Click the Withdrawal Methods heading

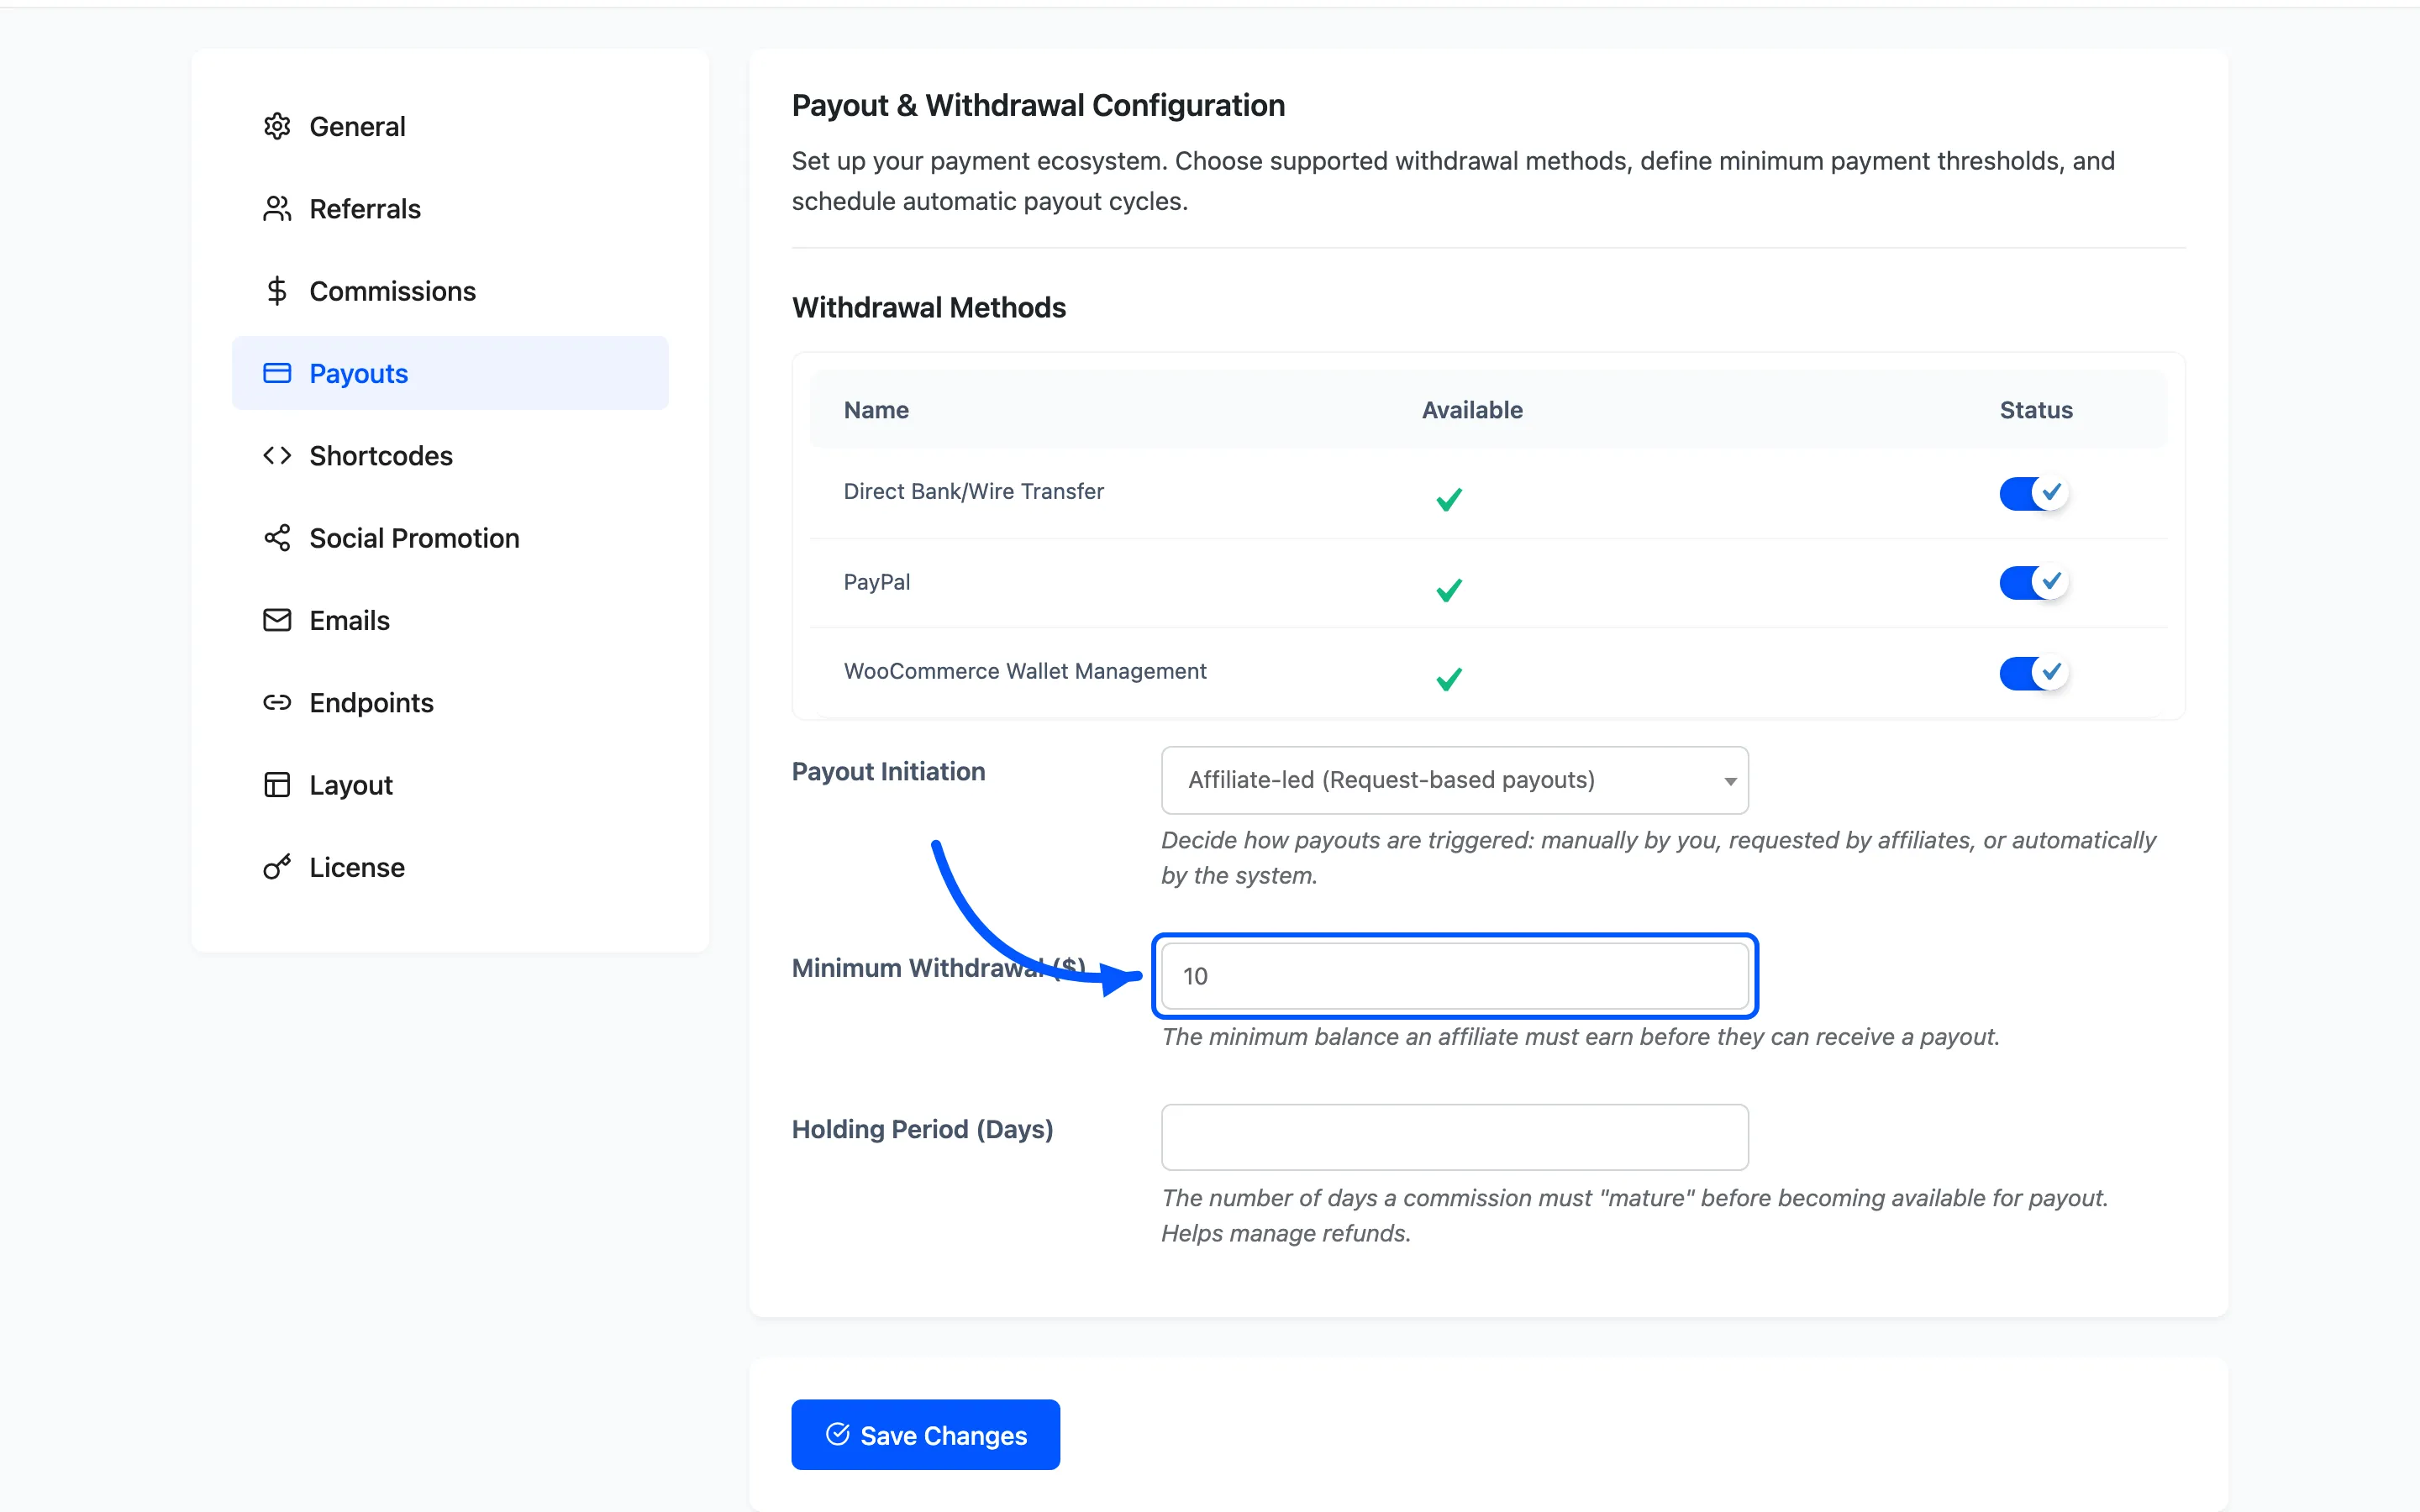tap(929, 307)
